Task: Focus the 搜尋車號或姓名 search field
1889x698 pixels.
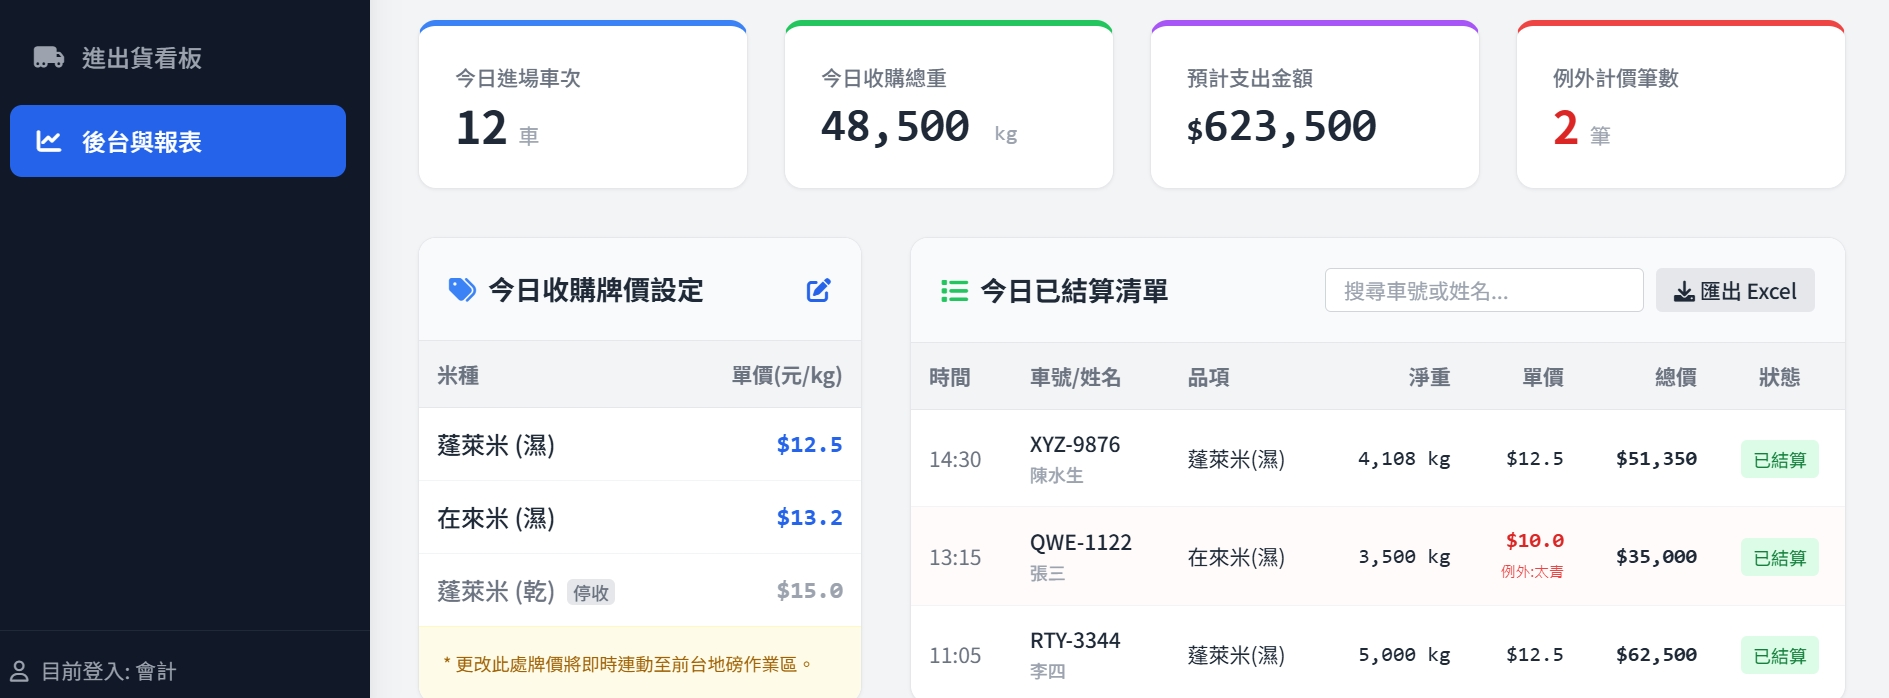Action: (x=1484, y=290)
